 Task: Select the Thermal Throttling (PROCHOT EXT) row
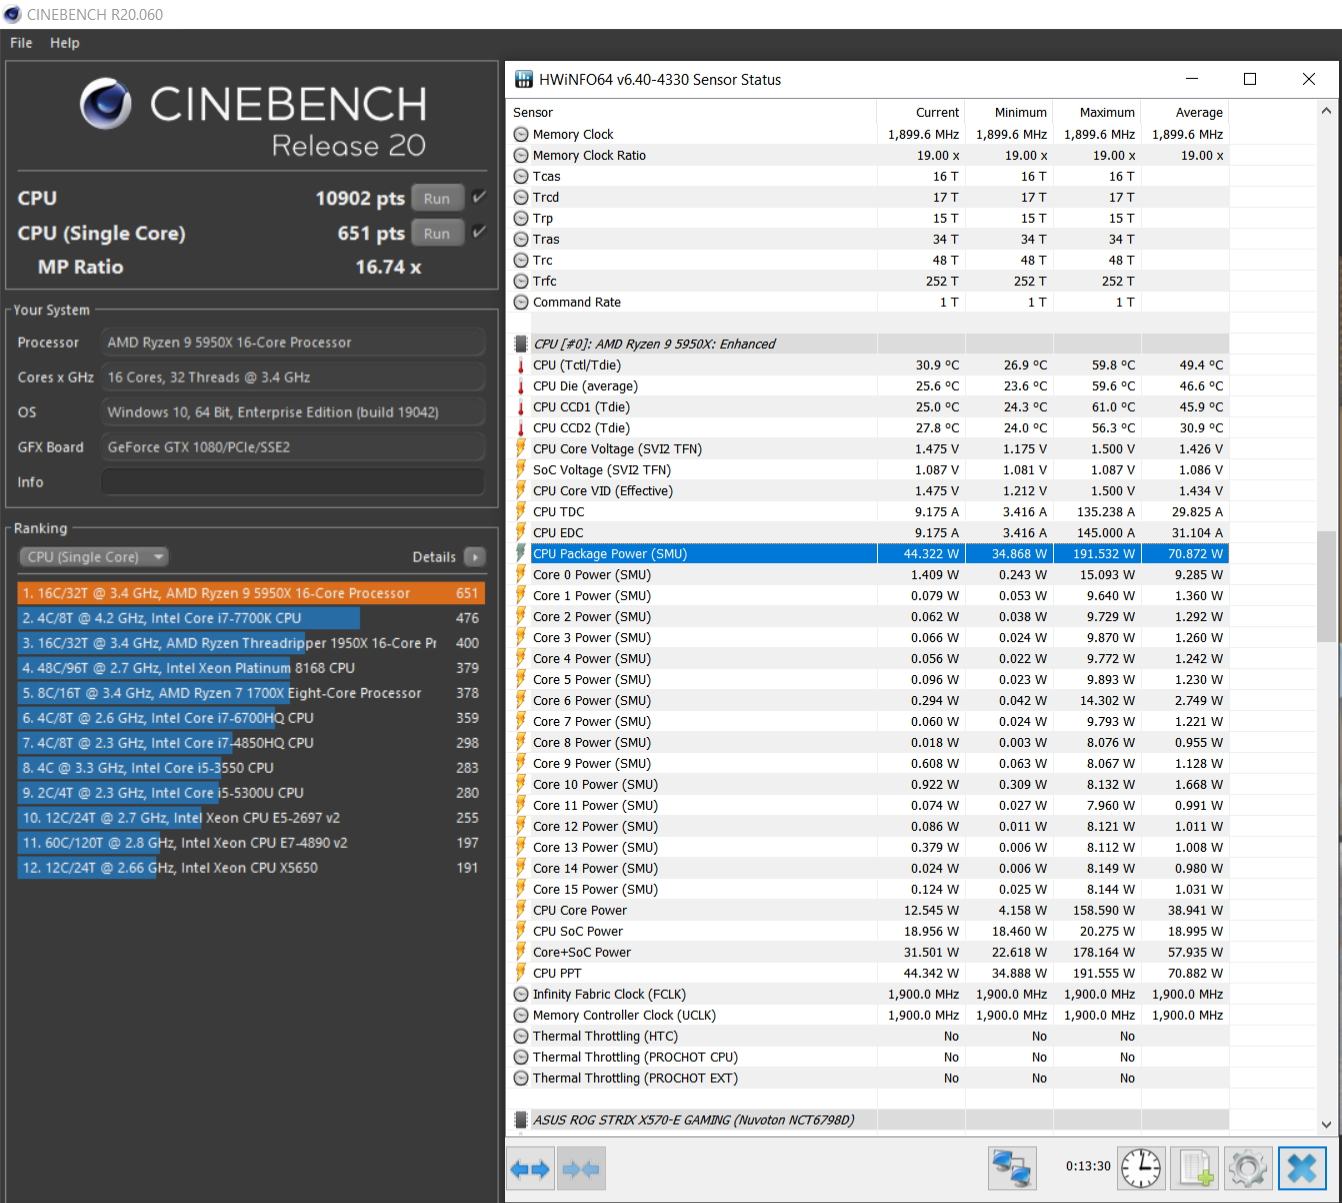click(869, 1078)
